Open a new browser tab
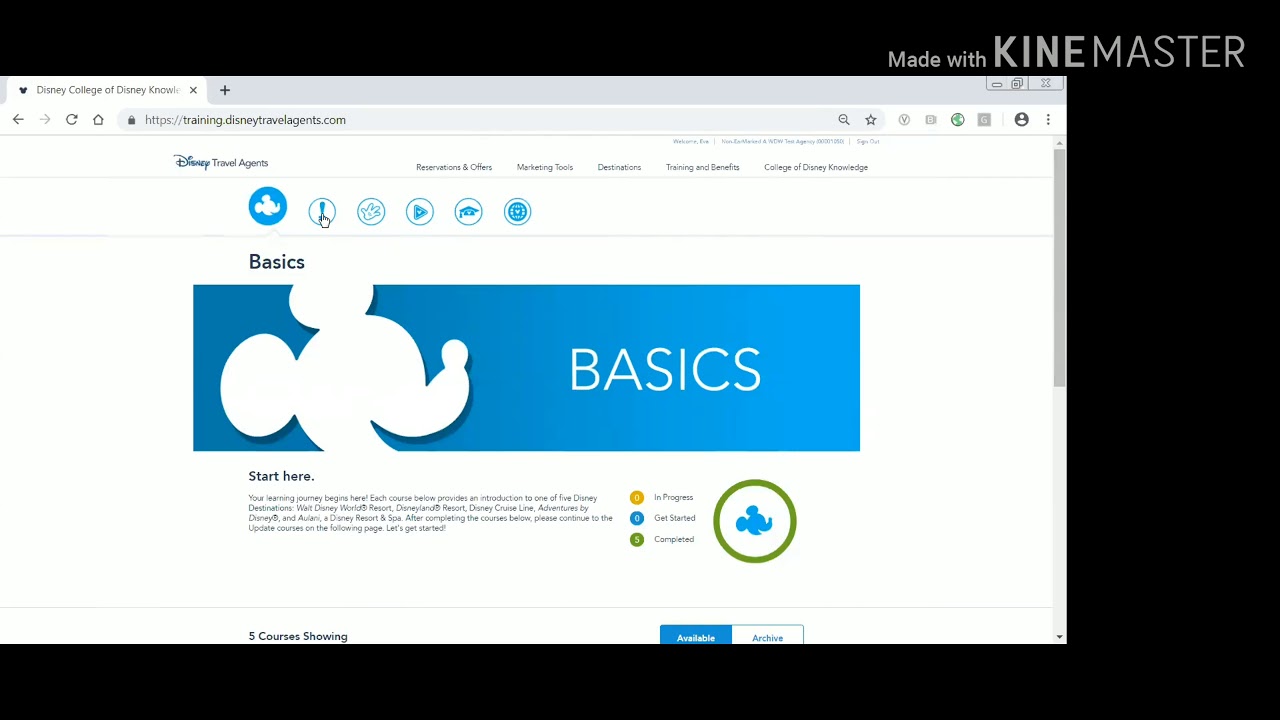Image resolution: width=1280 pixels, height=720 pixels. point(225,90)
